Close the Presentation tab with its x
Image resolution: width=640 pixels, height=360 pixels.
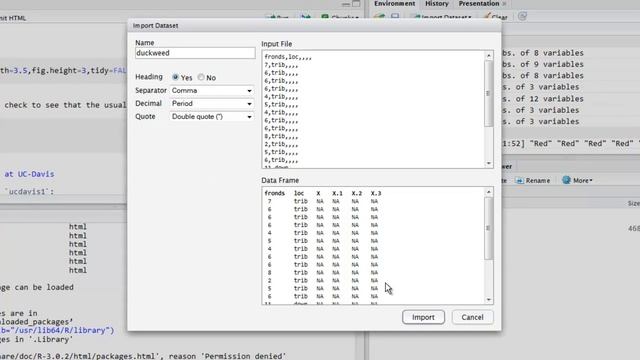pyautogui.click(x=504, y=4)
